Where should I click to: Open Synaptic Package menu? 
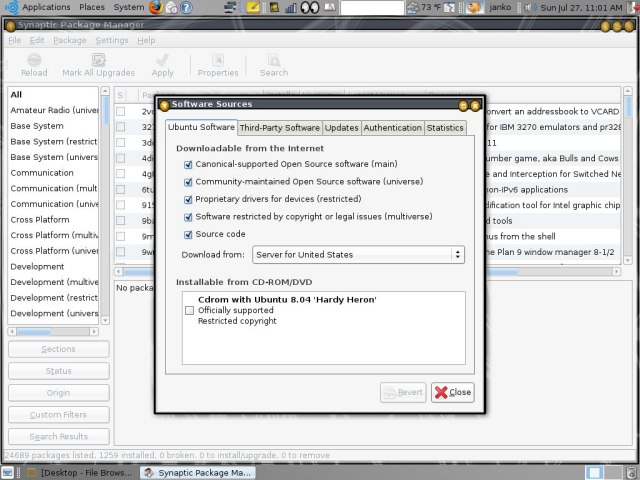(x=70, y=40)
